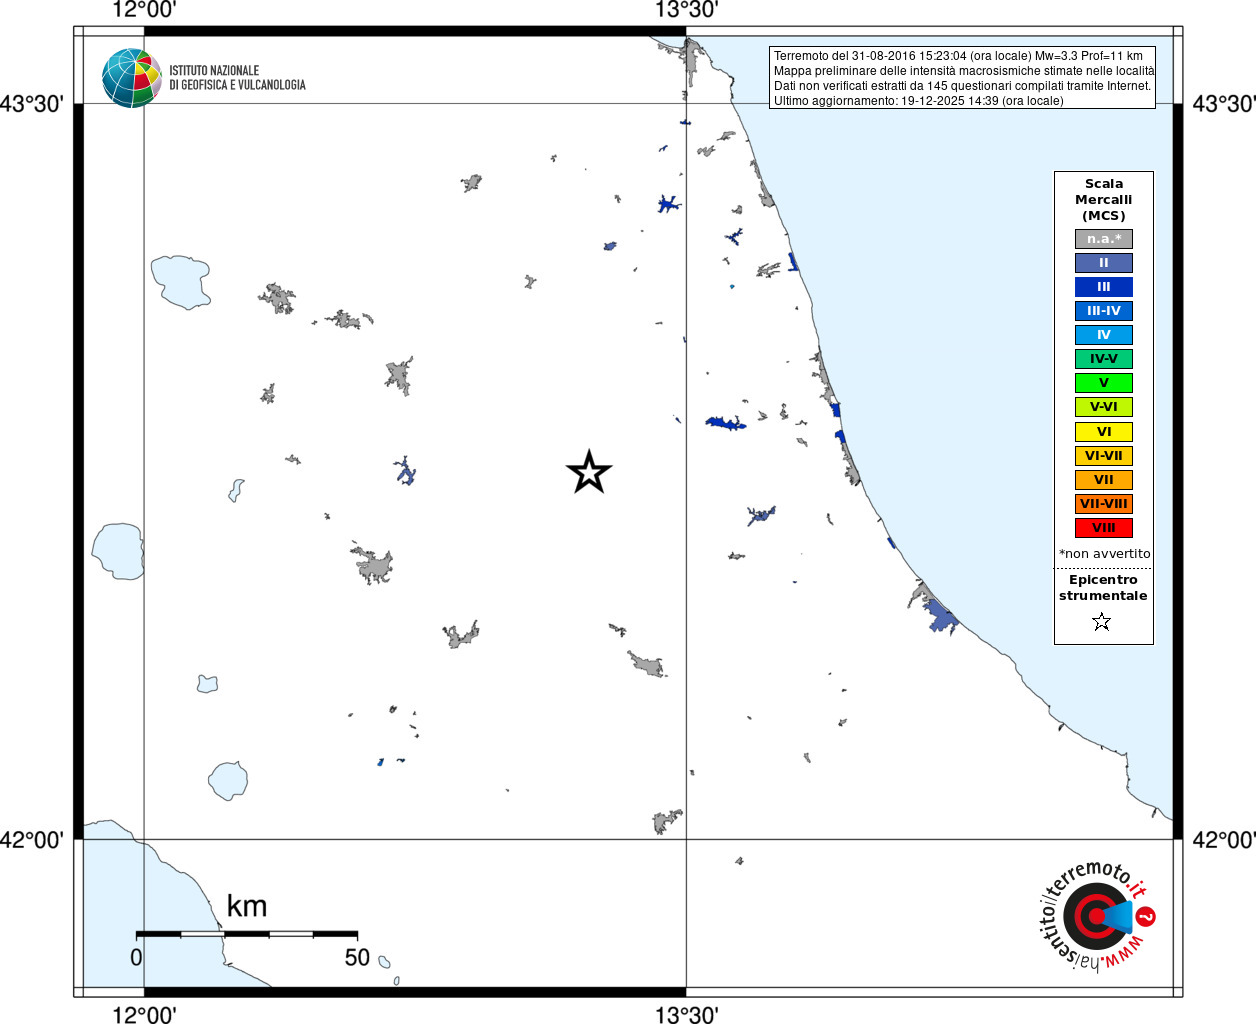Click the bottom 12°00' longitude label
1256x1024 pixels.
tap(144, 1014)
